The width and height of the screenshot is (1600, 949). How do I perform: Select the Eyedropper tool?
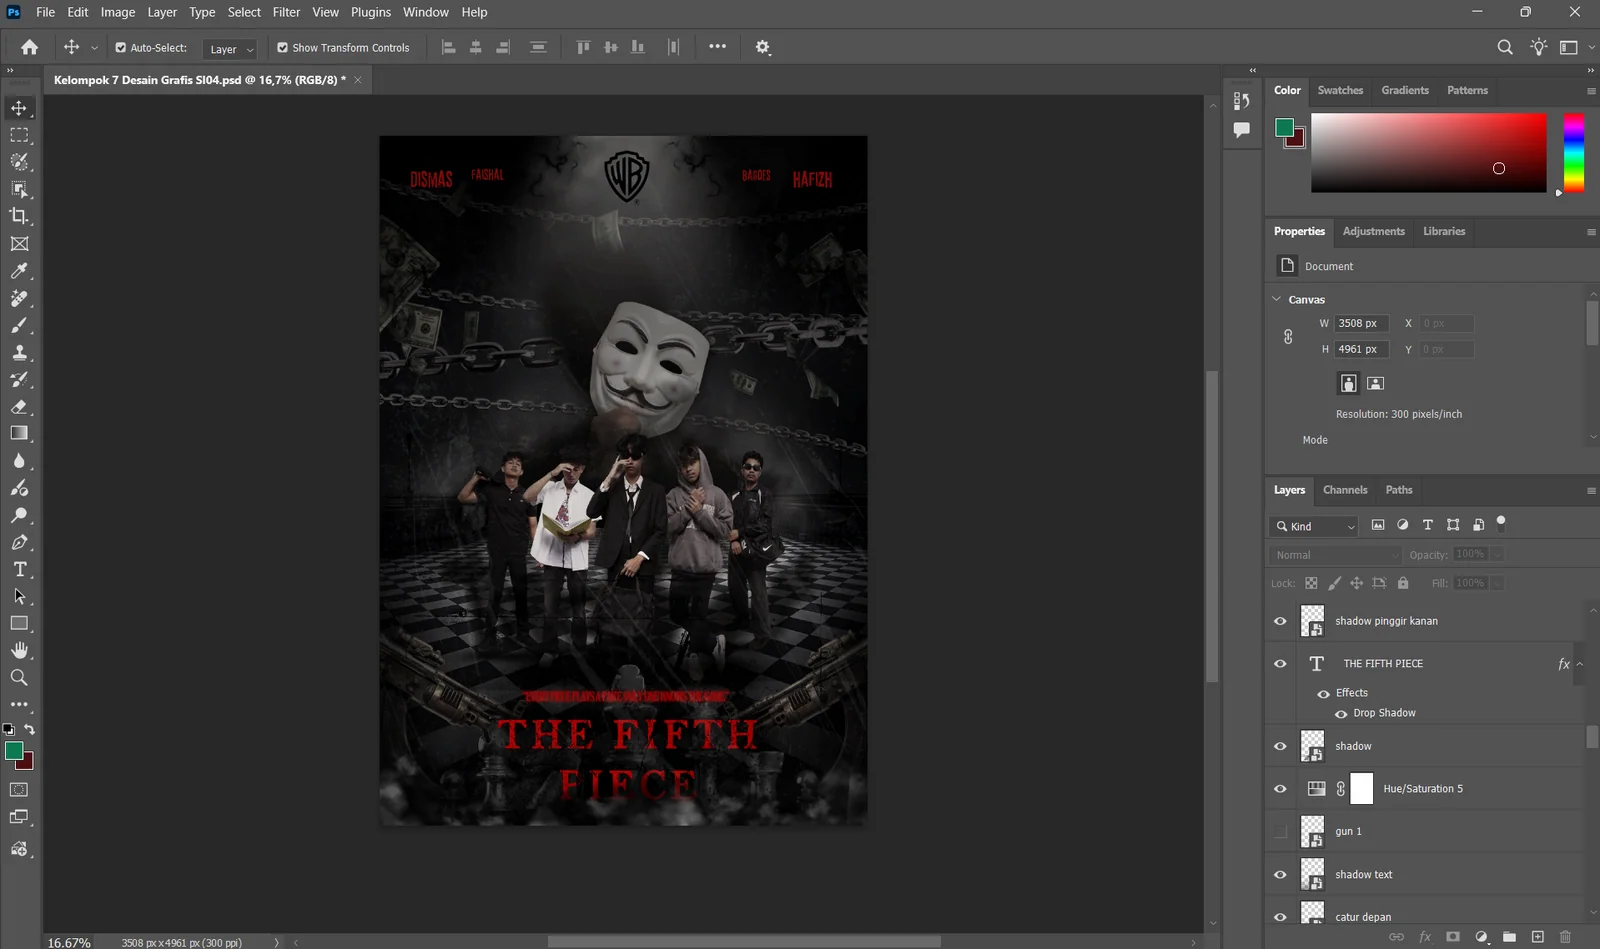[x=19, y=271]
